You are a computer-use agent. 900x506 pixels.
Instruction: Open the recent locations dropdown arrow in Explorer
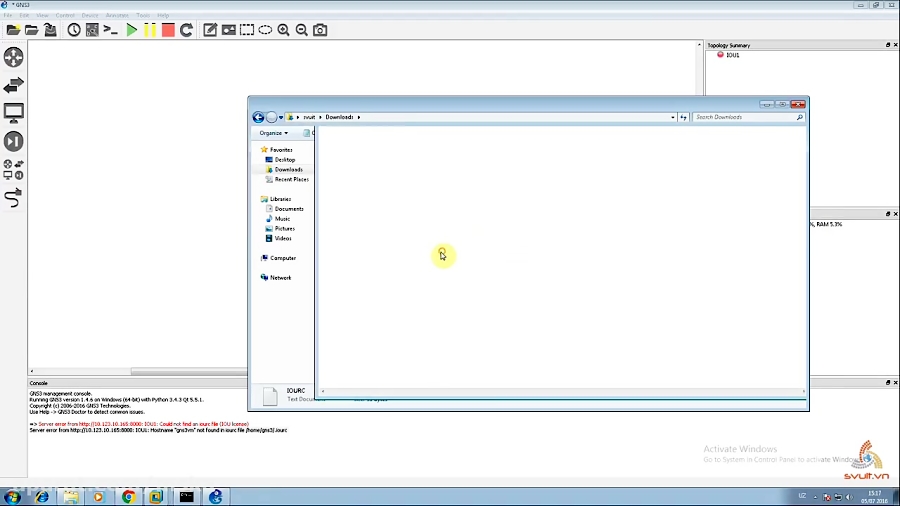tap(281, 118)
